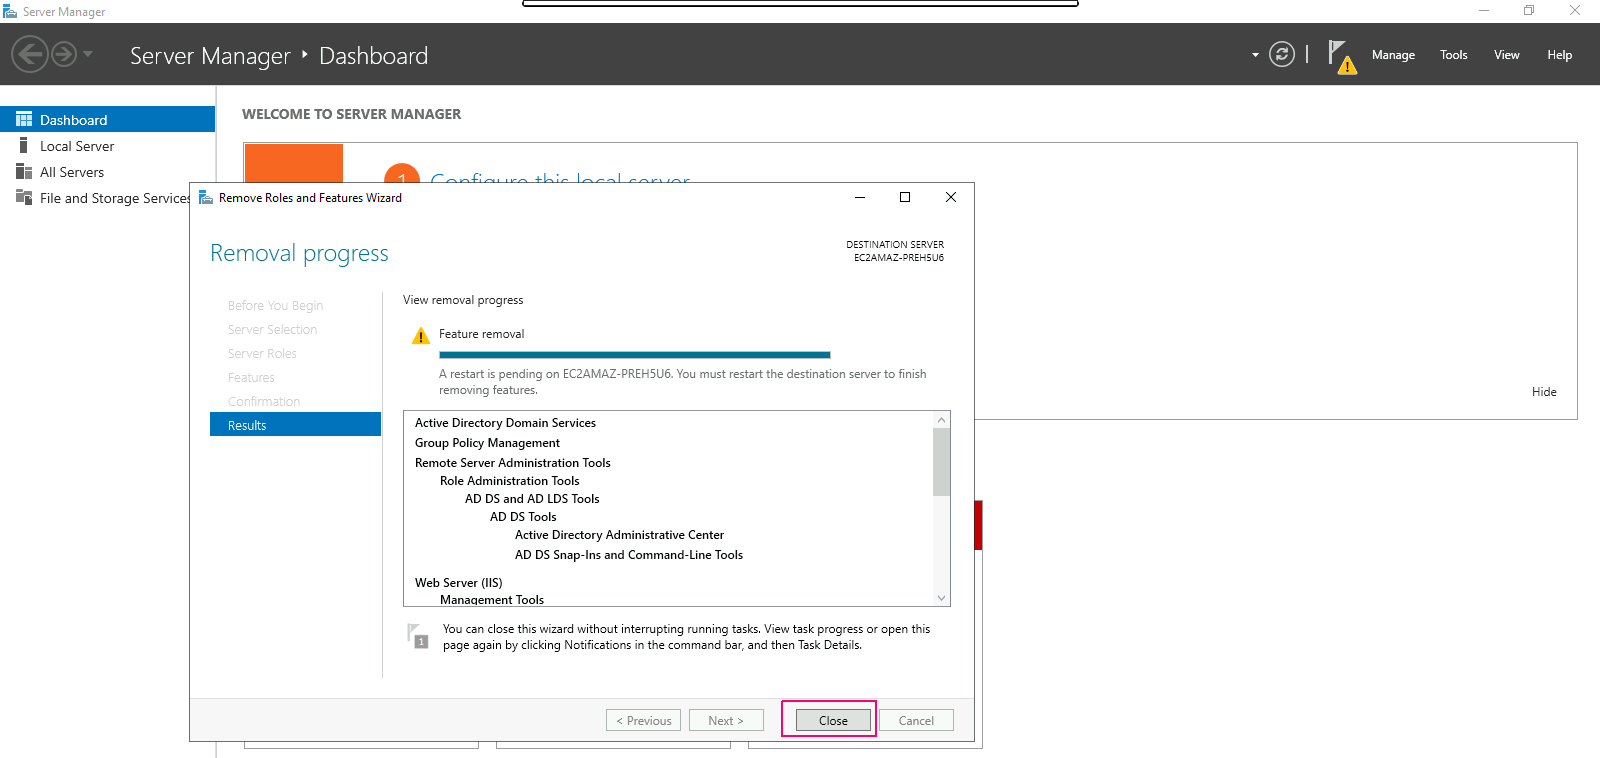Close the wizard with the X button
Image resolution: width=1600 pixels, height=758 pixels.
click(x=951, y=197)
